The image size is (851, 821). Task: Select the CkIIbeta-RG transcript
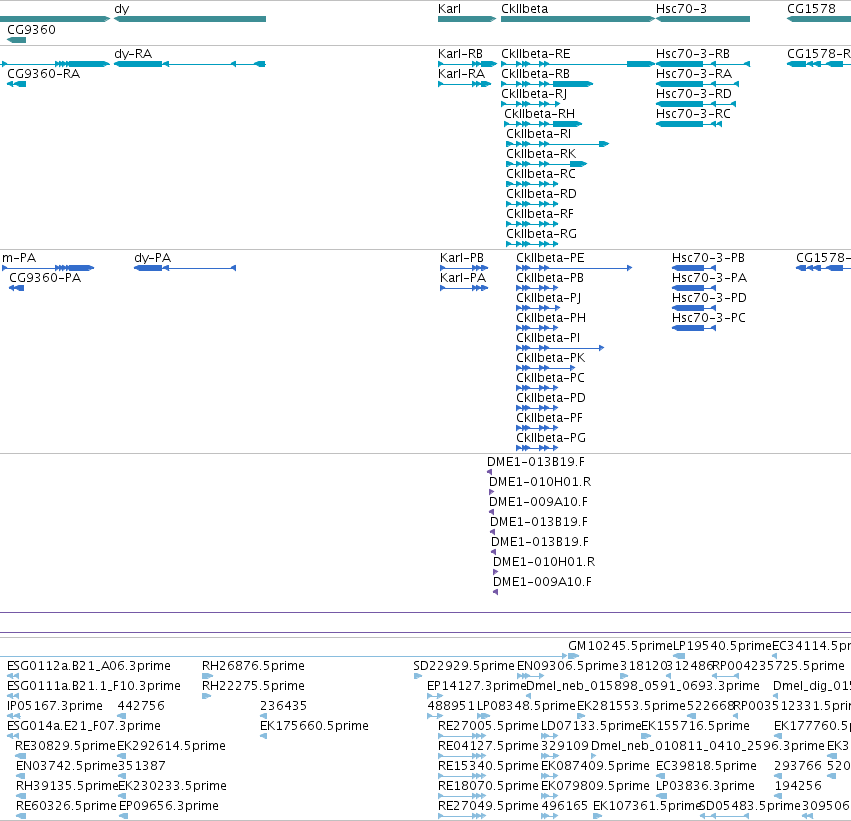(x=541, y=234)
